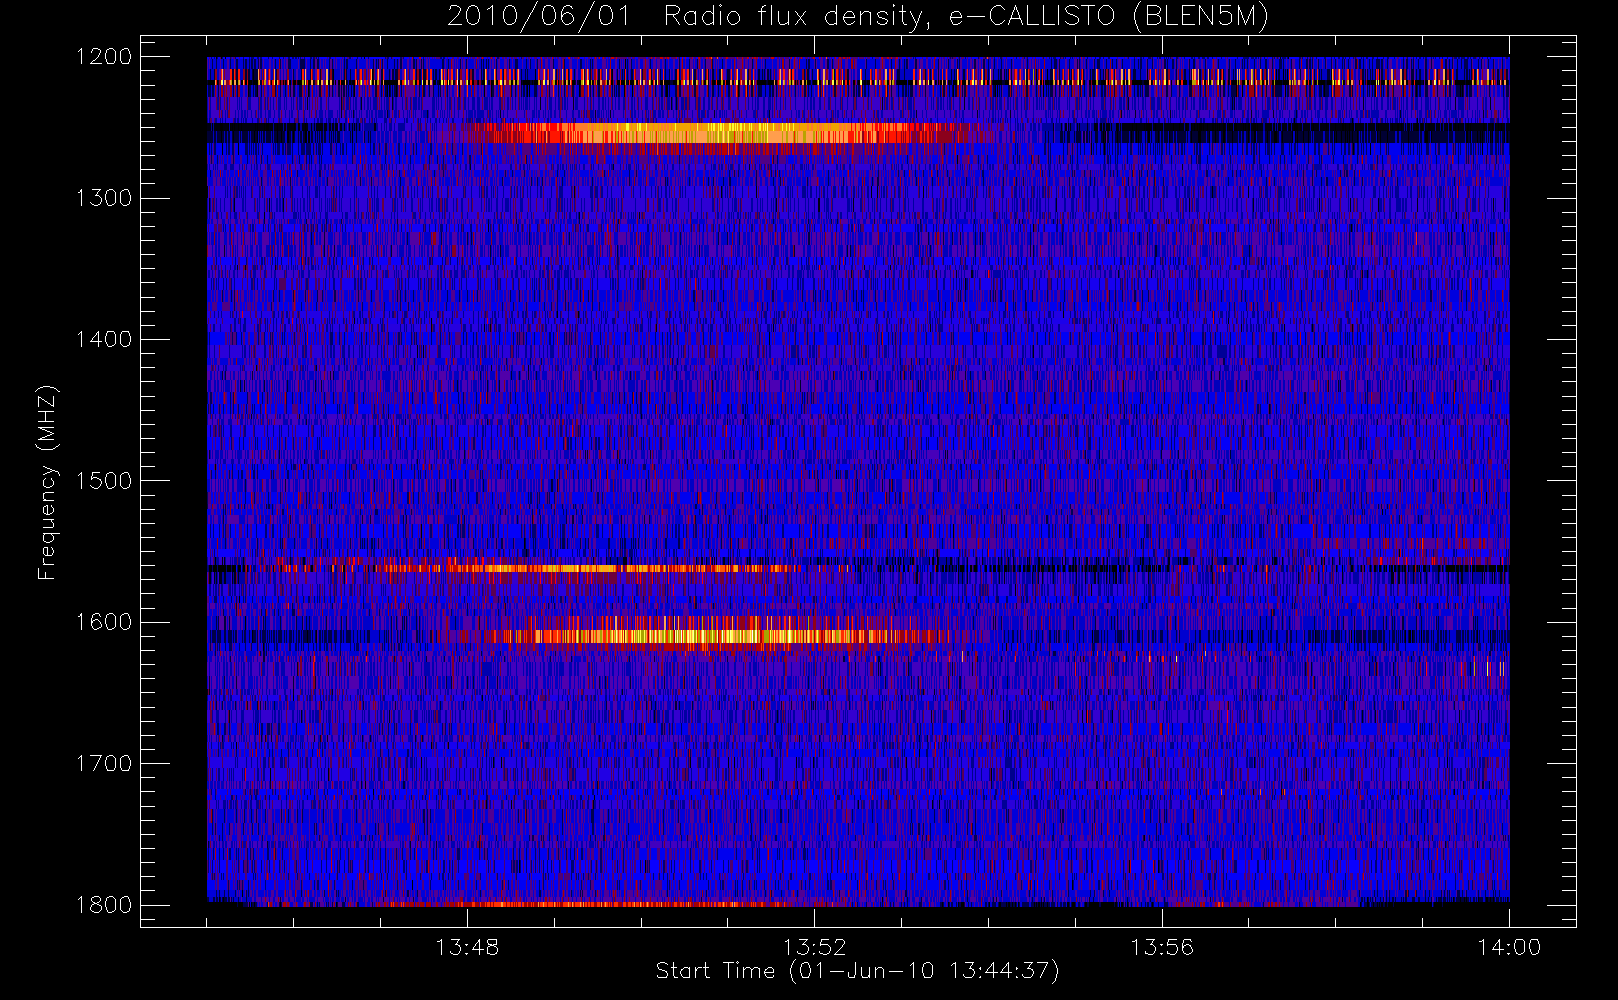Screen dimensions: 1618x1000
Task: Click the plot title e-CALLISTO (BLEN5M)
Action: tap(857, 16)
